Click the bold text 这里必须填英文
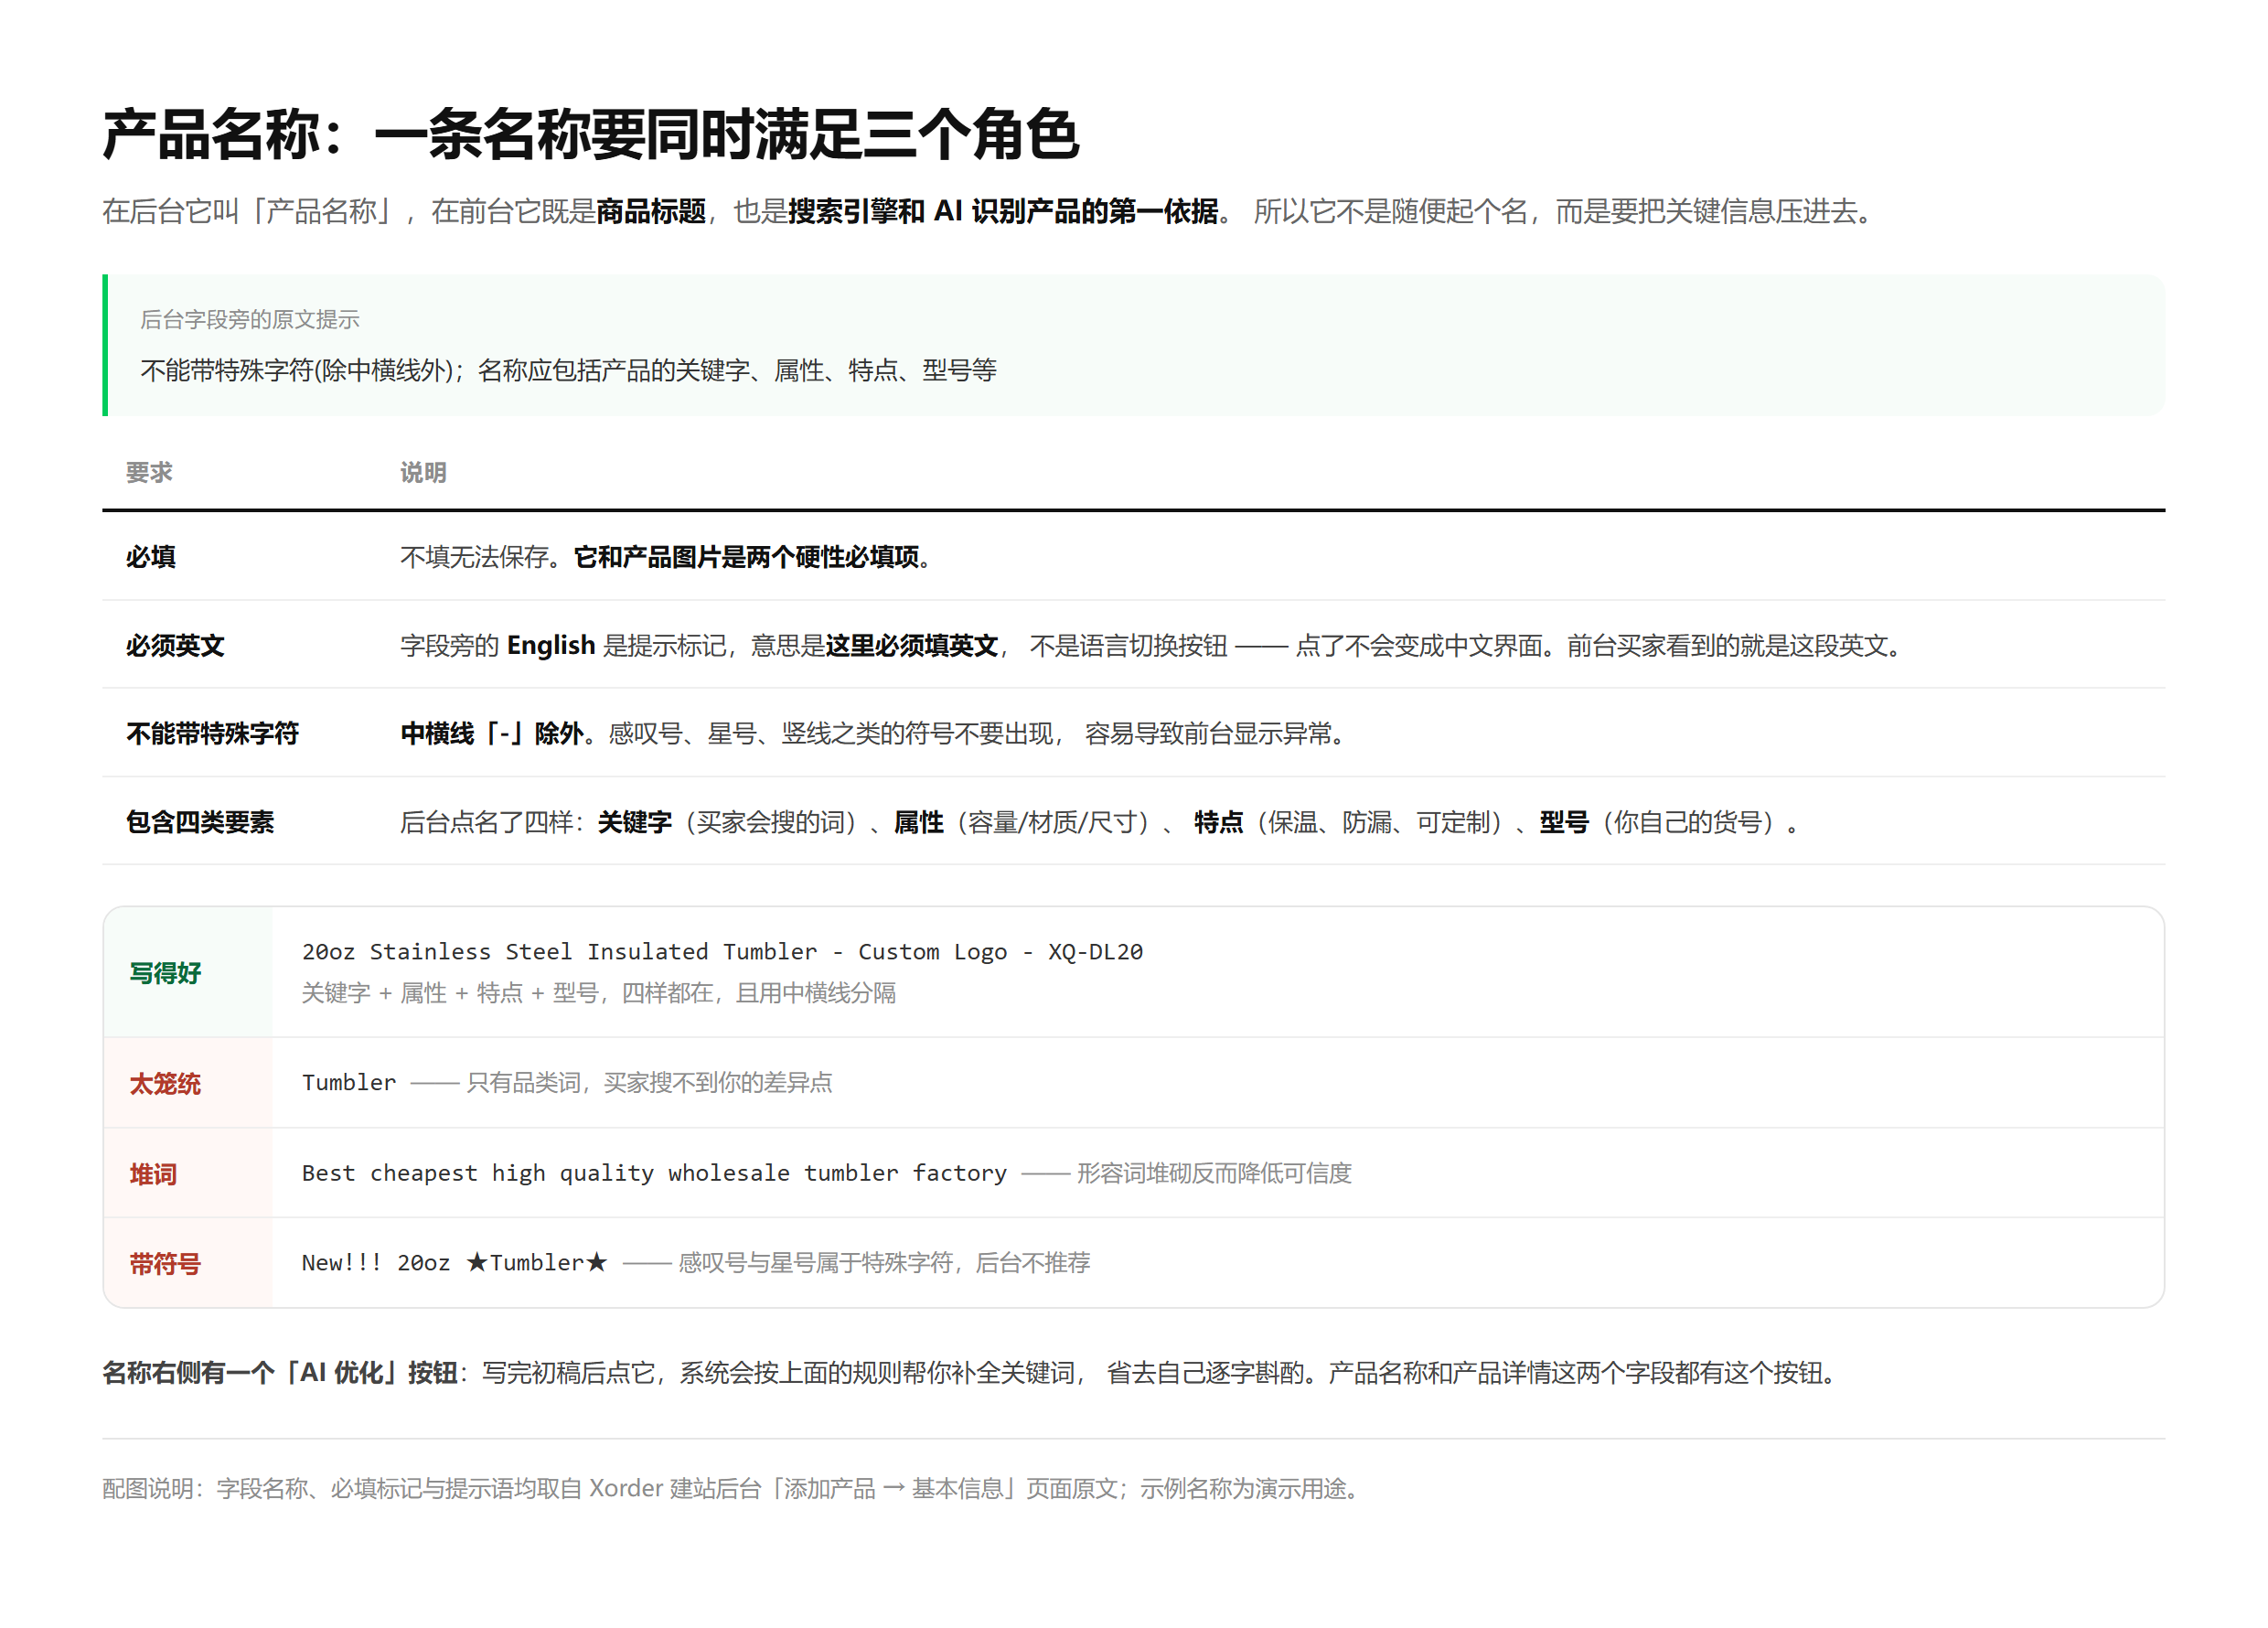Image resolution: width=2268 pixels, height=1628 pixels. click(x=911, y=645)
